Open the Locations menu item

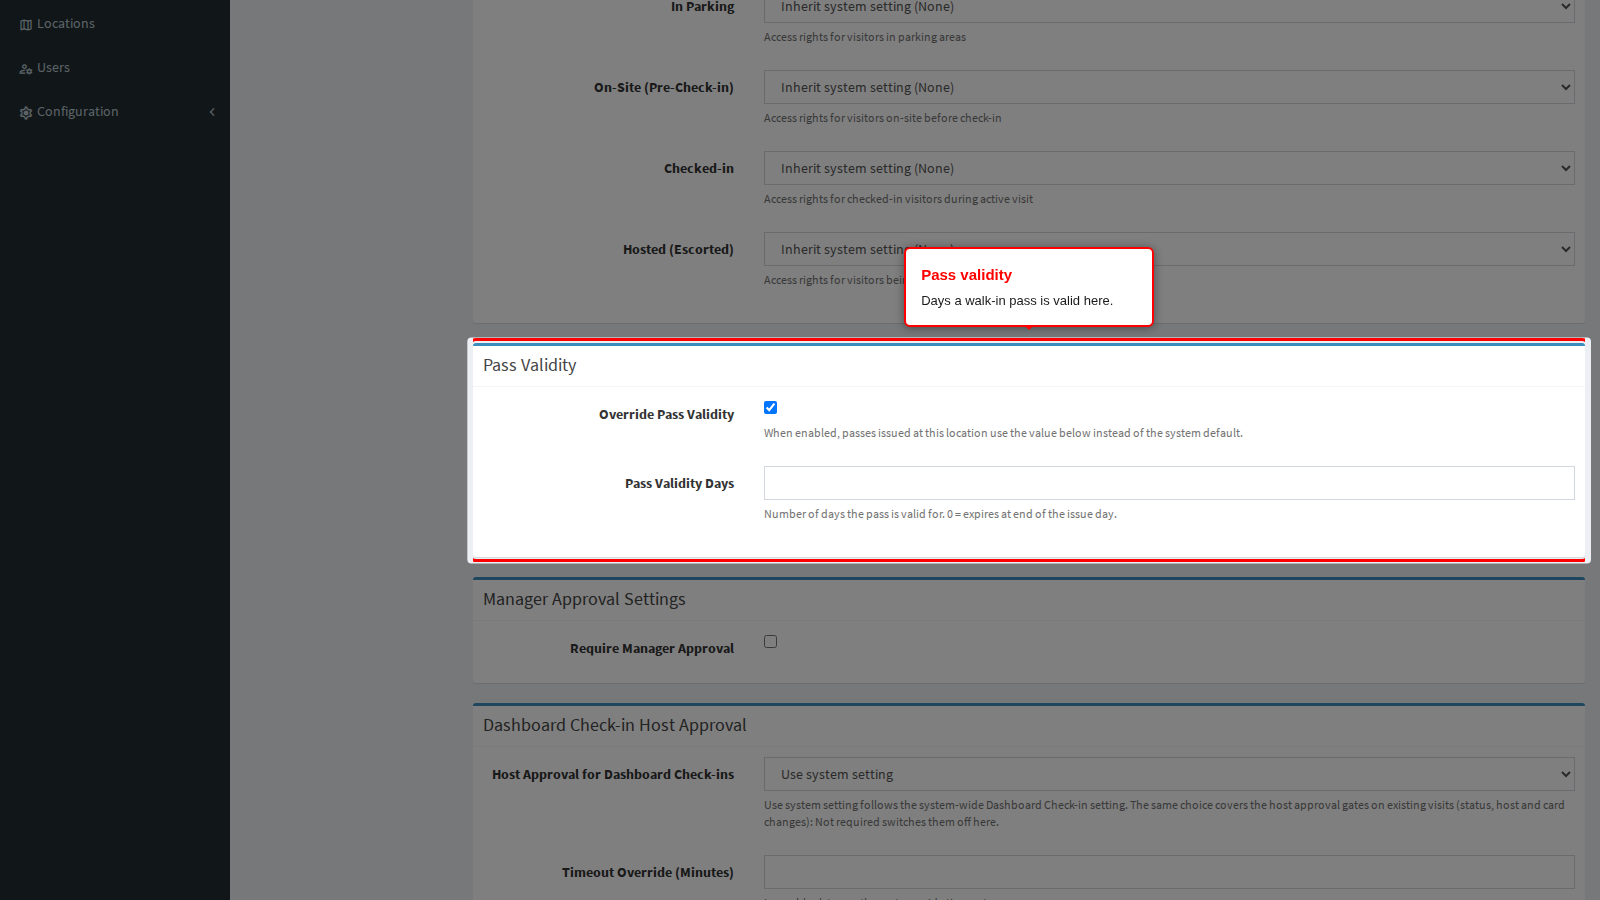[x=115, y=24]
